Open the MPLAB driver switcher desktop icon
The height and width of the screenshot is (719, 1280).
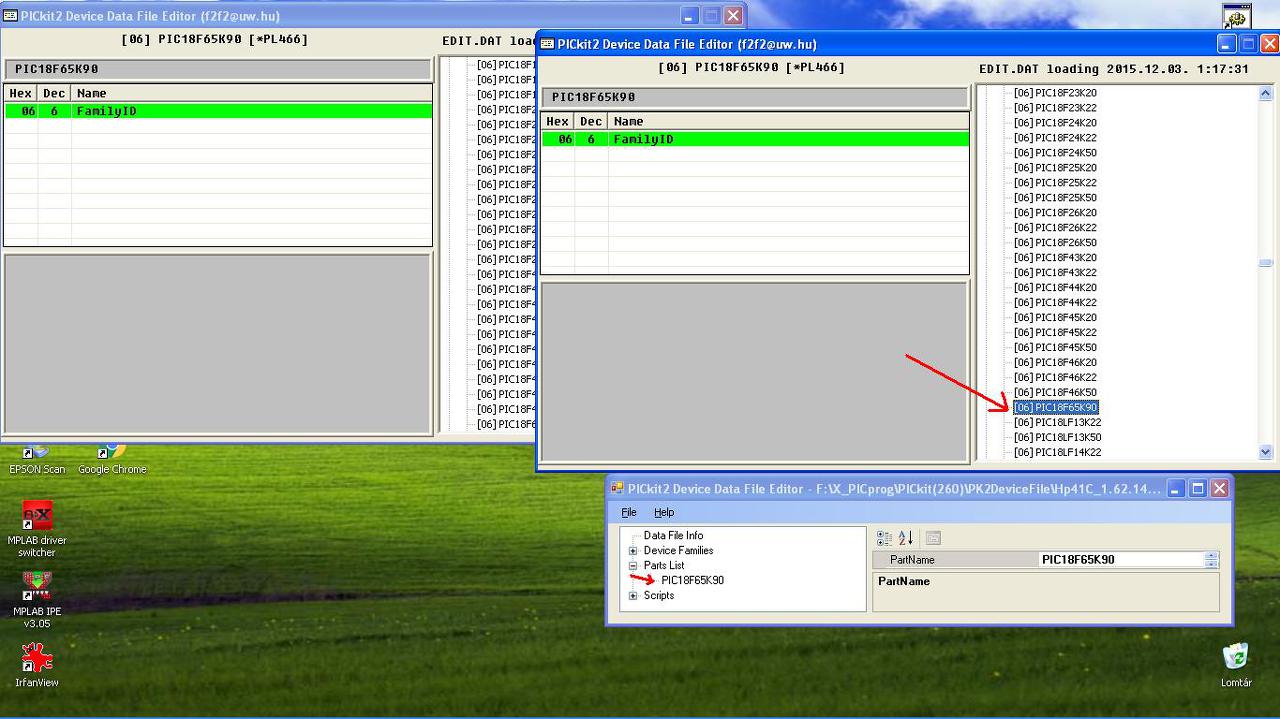click(37, 530)
